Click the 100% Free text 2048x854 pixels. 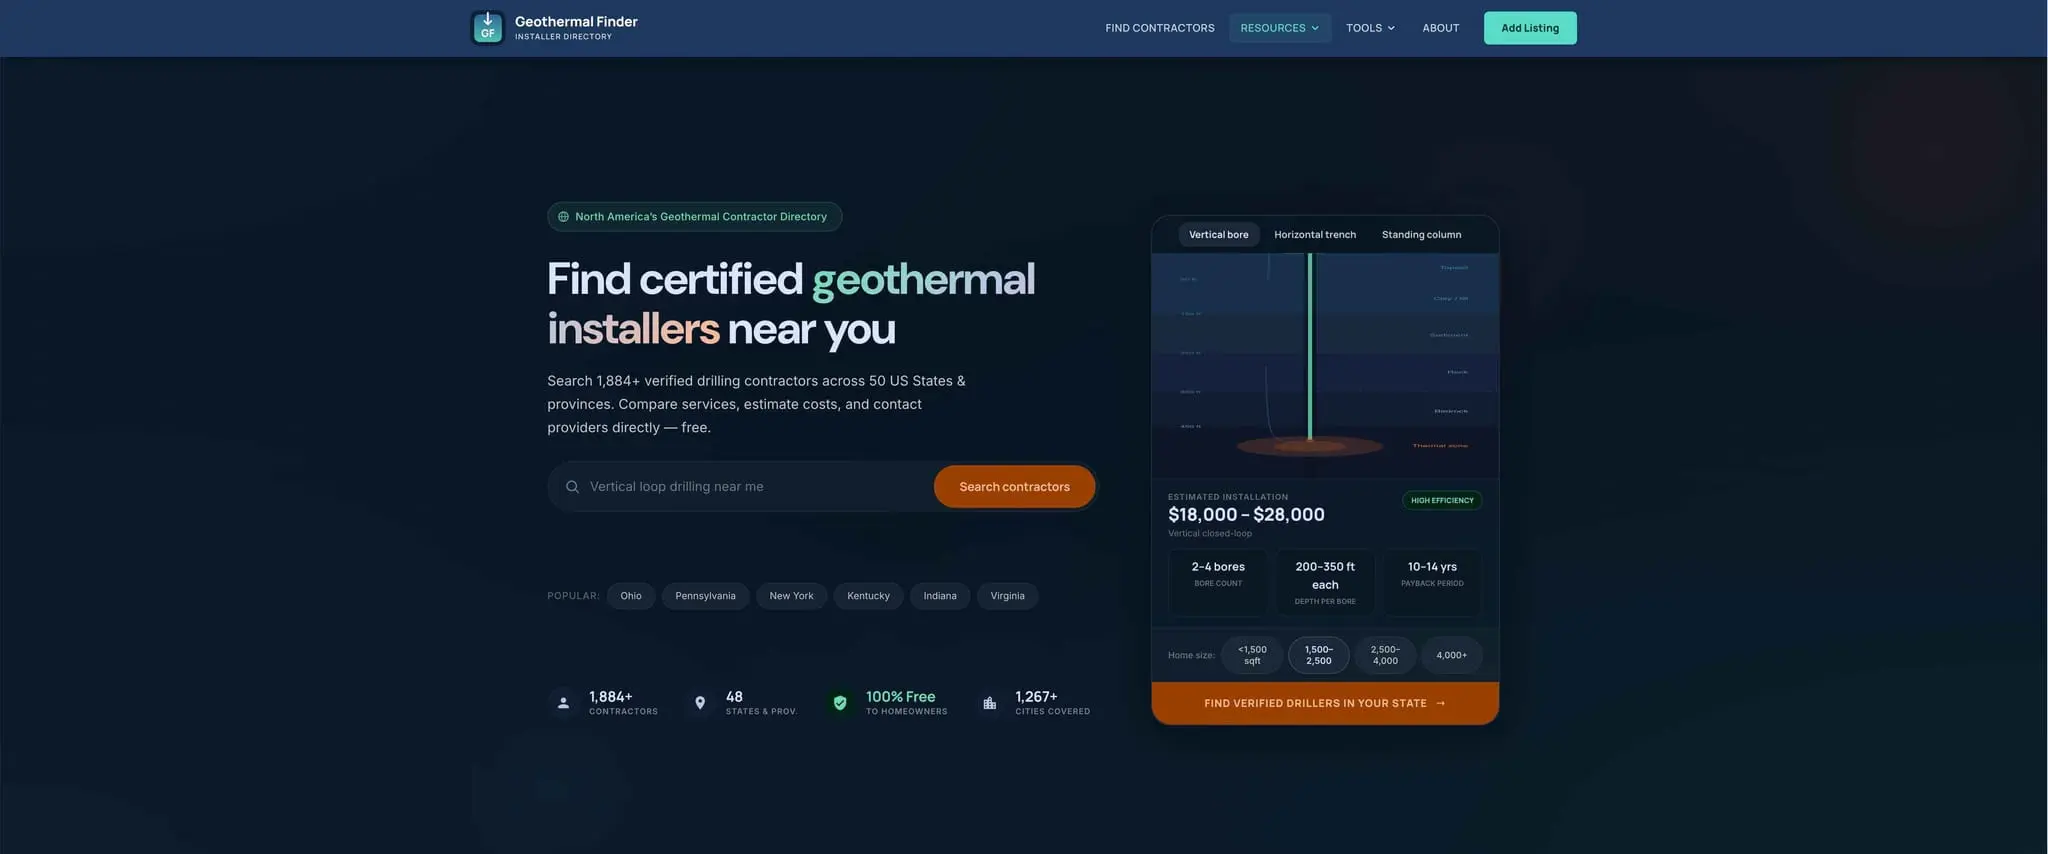(x=900, y=697)
